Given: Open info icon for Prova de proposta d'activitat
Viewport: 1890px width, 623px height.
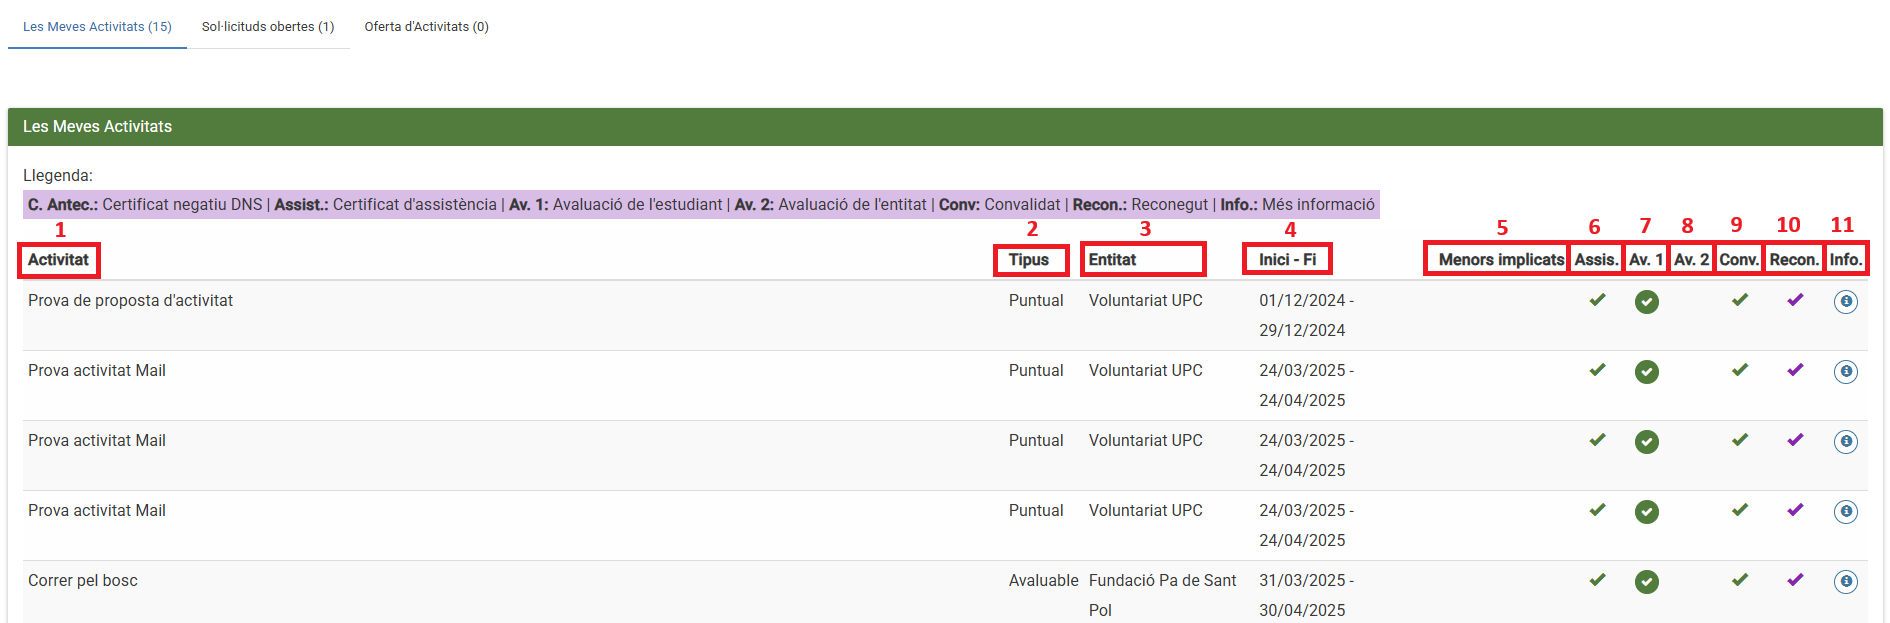Looking at the screenshot, I should 1845,301.
